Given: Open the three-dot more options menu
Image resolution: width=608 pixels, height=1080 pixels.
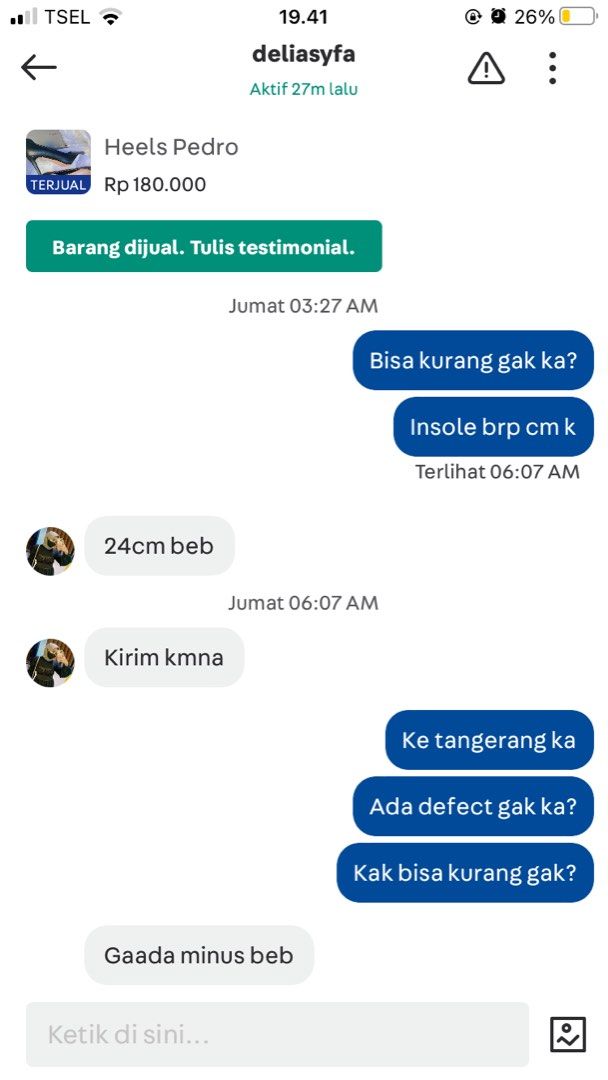Looking at the screenshot, I should point(552,68).
